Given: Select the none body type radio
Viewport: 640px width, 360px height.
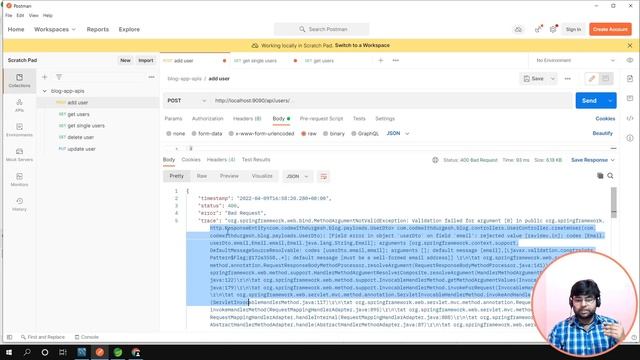Looking at the screenshot, I should point(169,133).
